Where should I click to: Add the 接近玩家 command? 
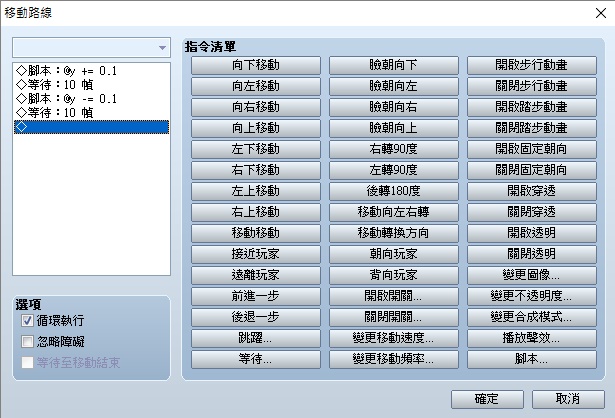coord(256,254)
